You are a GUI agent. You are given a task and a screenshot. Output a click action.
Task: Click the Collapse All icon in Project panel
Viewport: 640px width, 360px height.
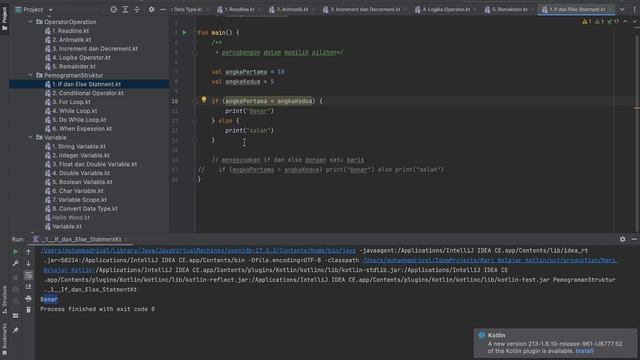[x=137, y=9]
